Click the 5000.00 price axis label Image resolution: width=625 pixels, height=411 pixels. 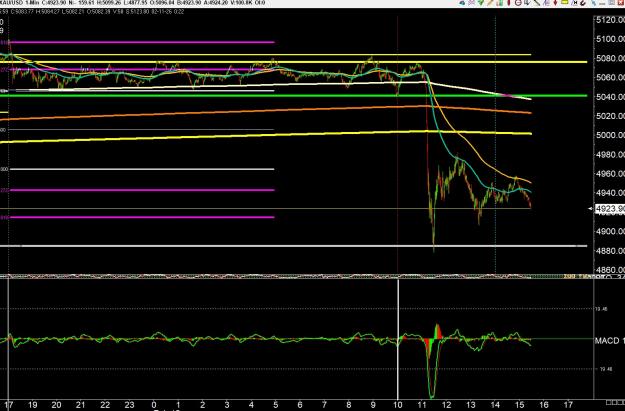click(610, 135)
